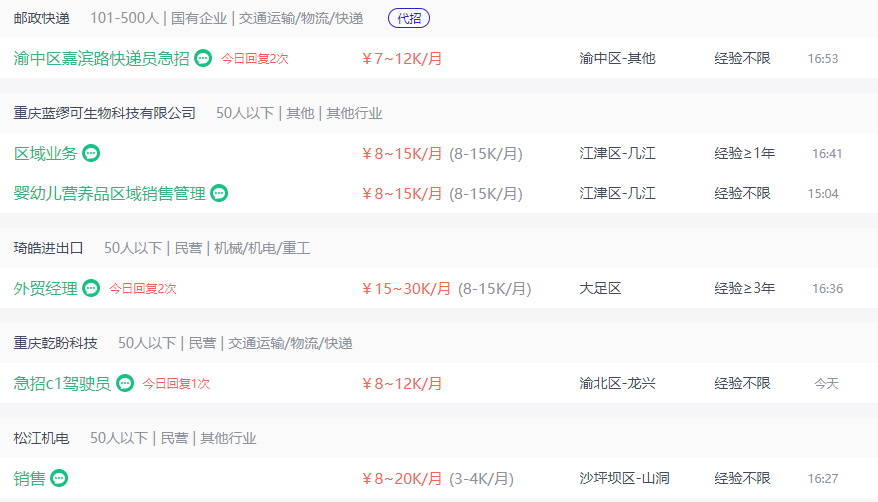Click company name 松江机电
Image resolution: width=878 pixels, height=502 pixels.
click(x=41, y=437)
